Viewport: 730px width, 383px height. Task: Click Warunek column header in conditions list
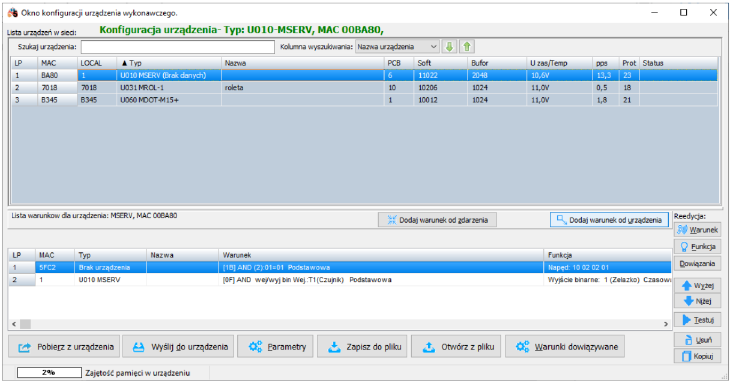tap(381, 255)
